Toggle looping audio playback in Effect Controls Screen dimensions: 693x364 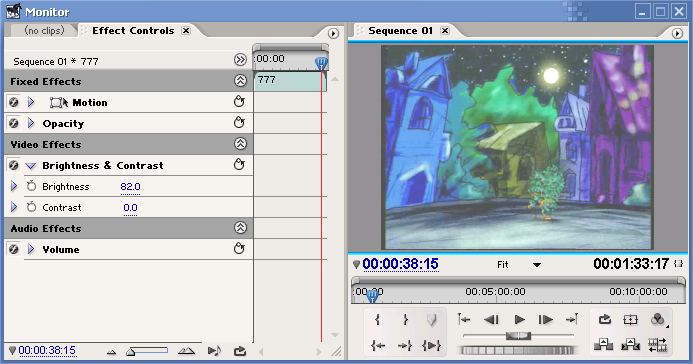point(240,351)
